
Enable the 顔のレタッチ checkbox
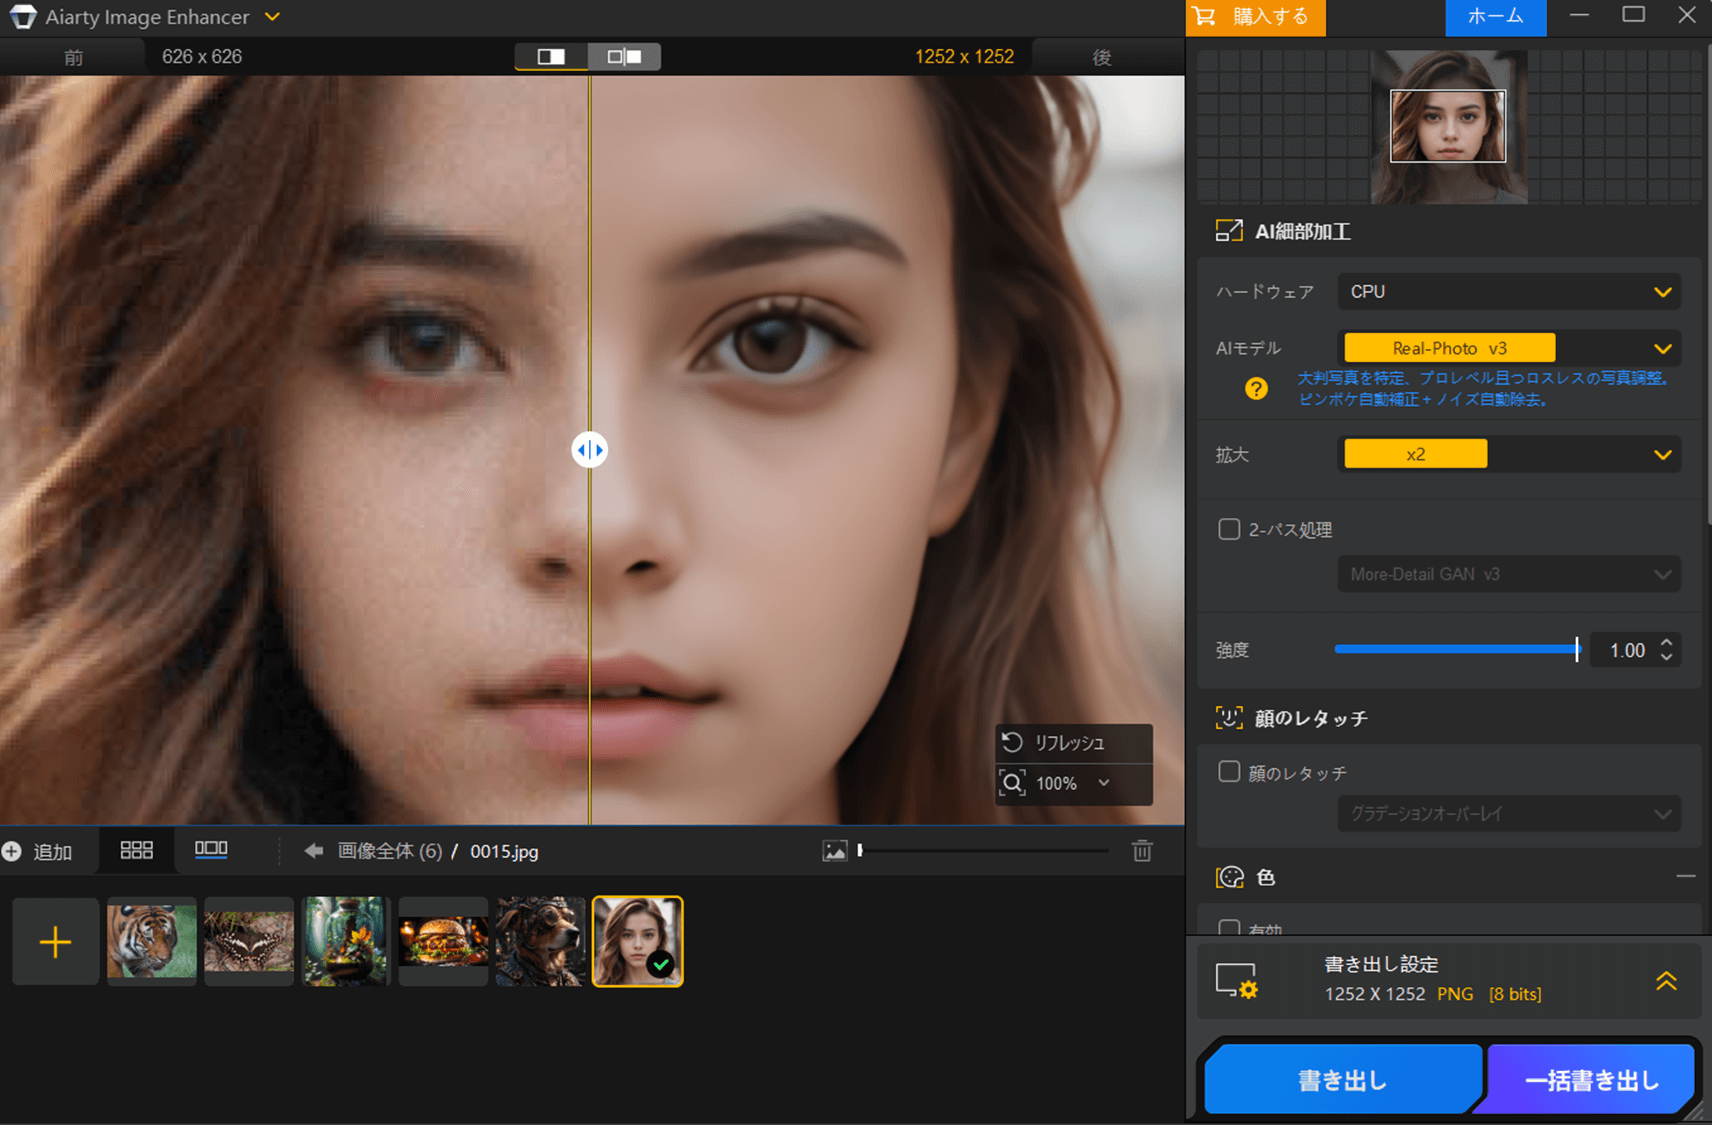pyautogui.click(x=1229, y=772)
